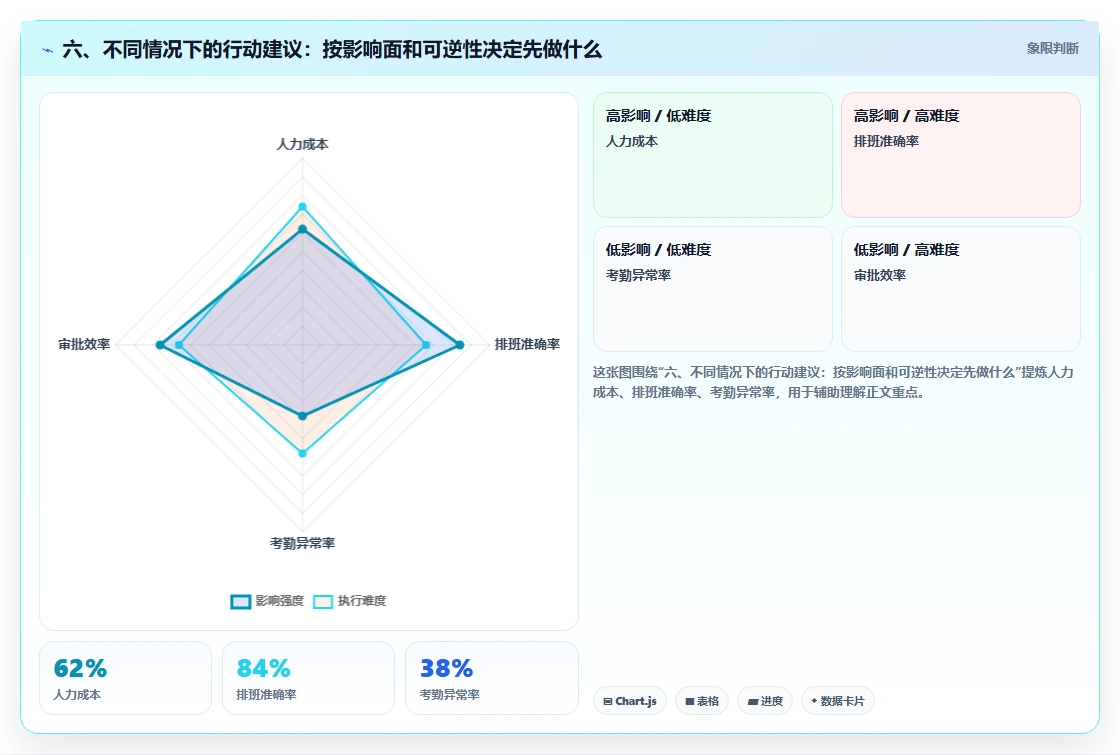Open the 低影响 / 低难度 quadrant card
Screen dimensions: 1120x755
click(x=713, y=289)
